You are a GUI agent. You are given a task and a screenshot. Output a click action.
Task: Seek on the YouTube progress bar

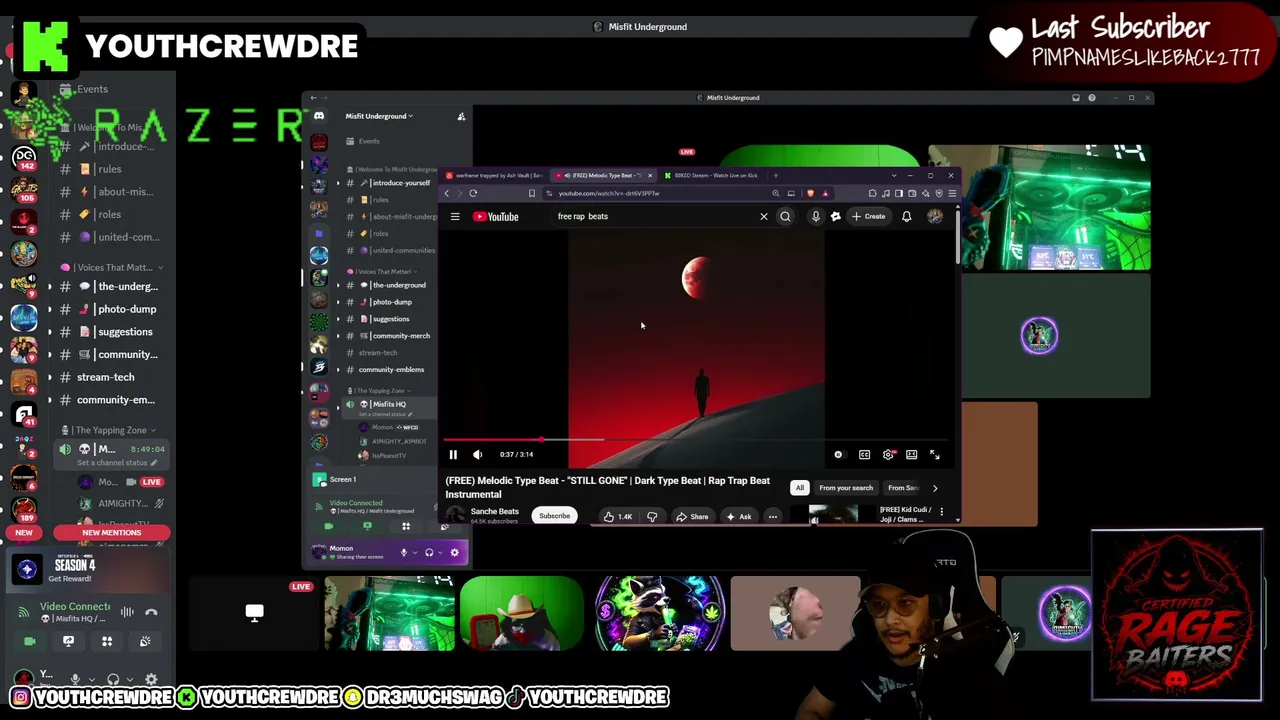[696, 439]
